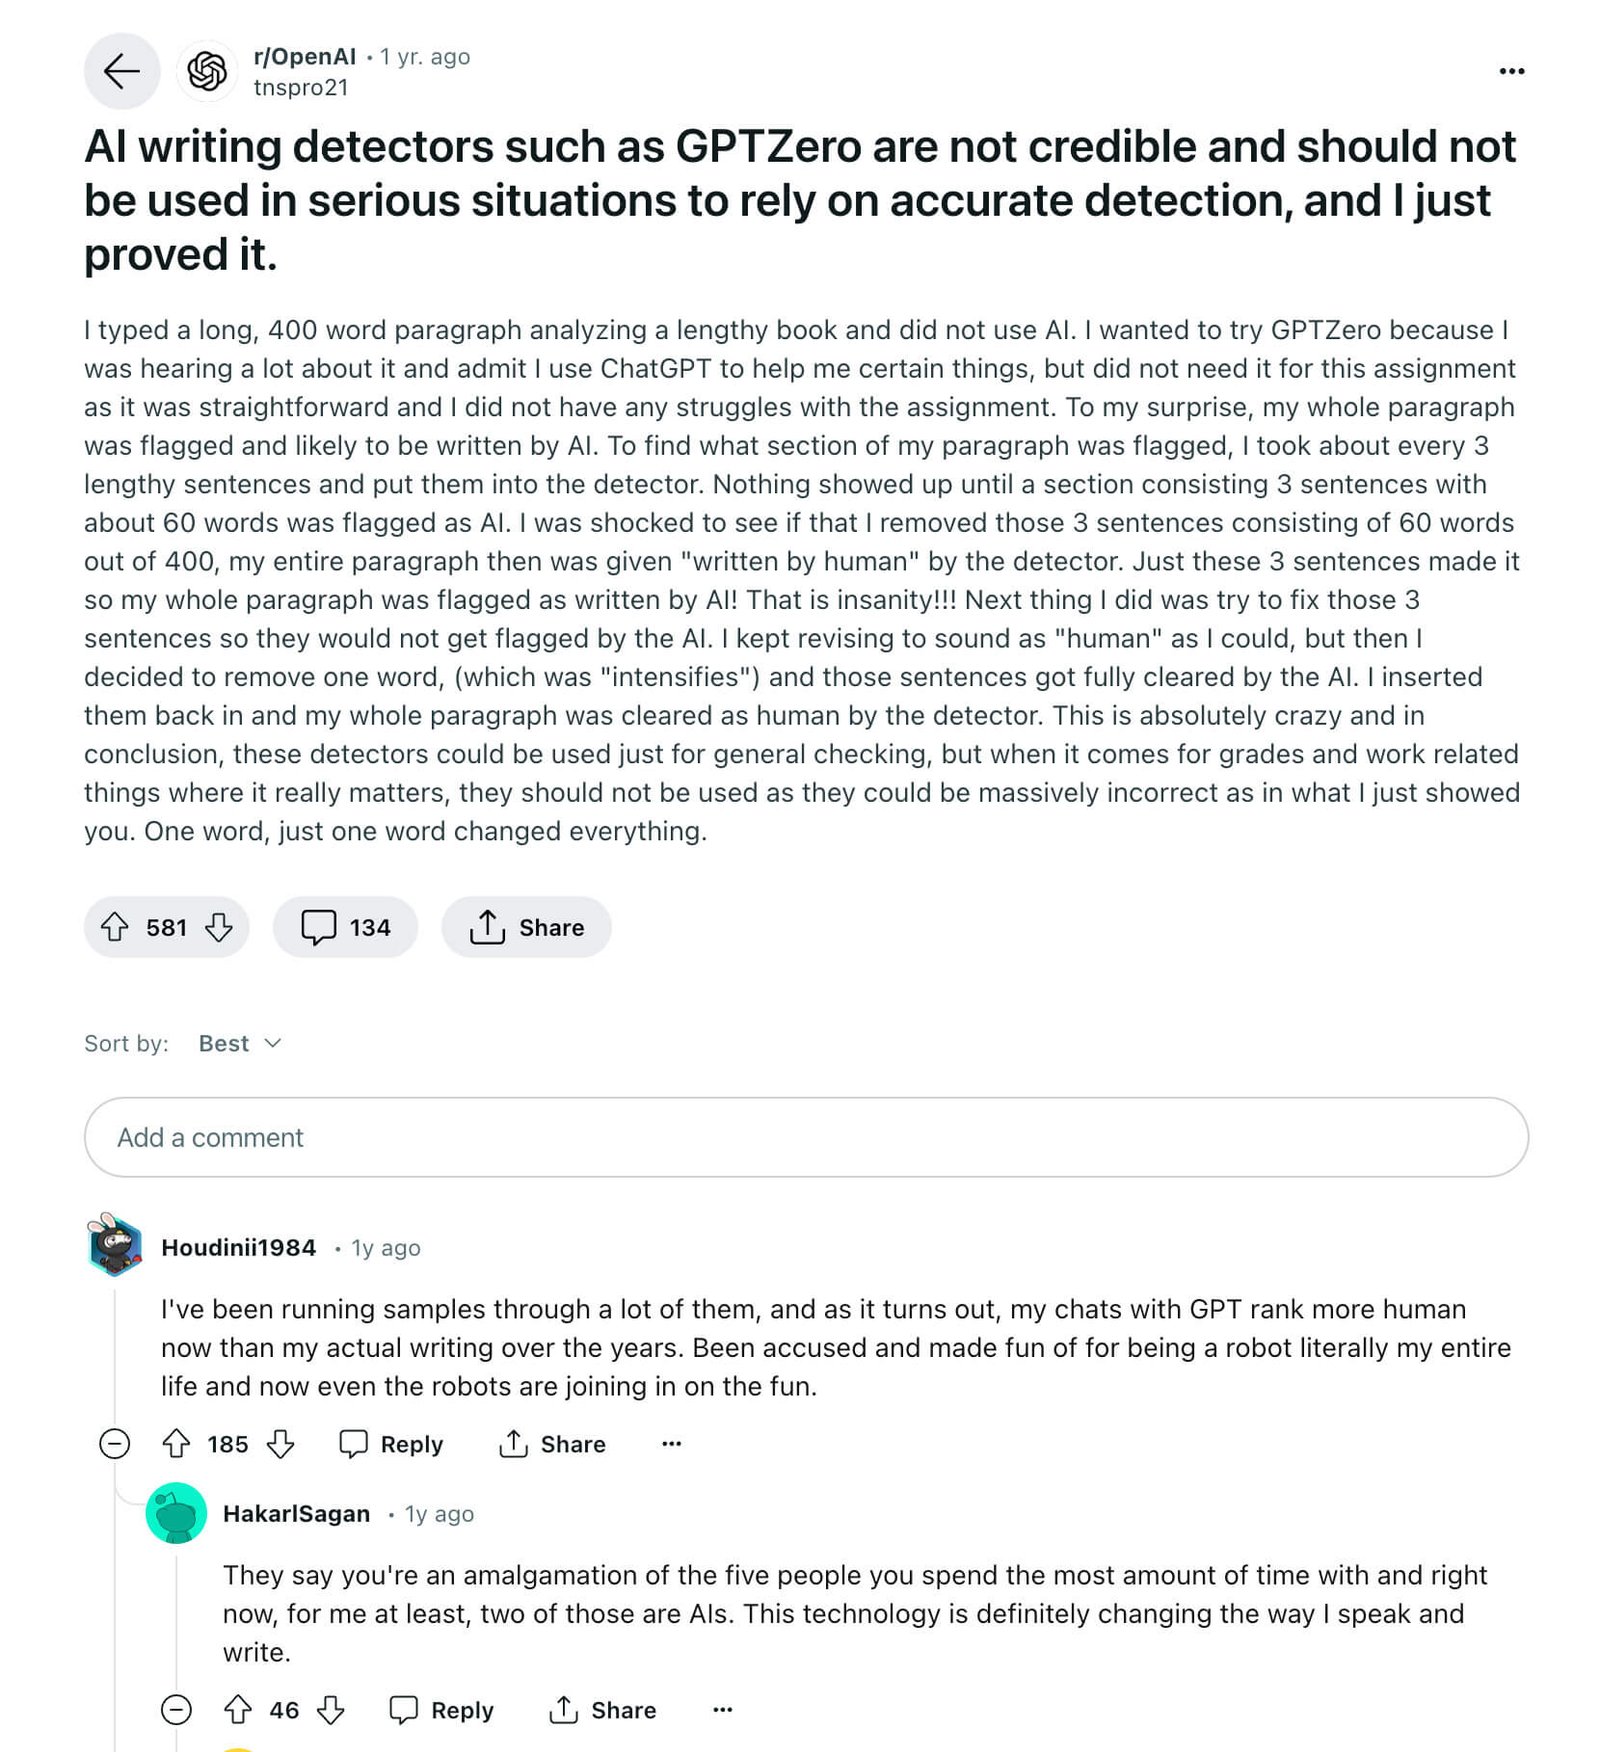The image size is (1600, 1752).
Task: Open the 'Best' sort order dropdown
Action: tap(239, 1043)
